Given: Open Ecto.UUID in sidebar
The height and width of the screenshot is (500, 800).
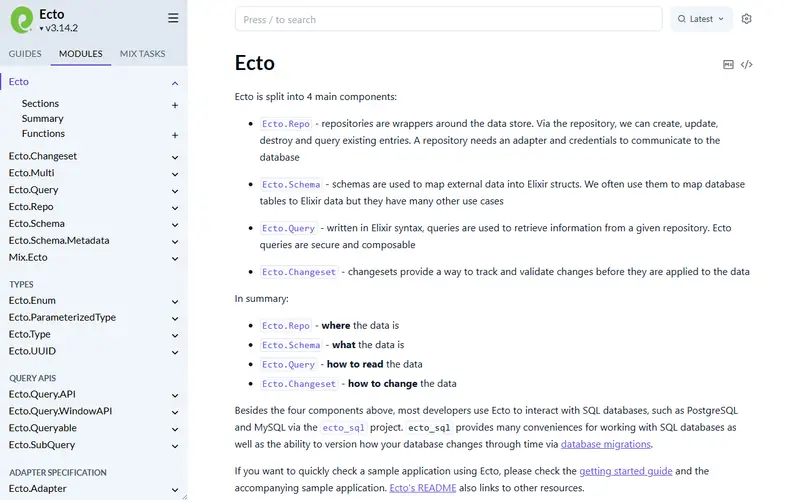Looking at the screenshot, I should (32, 351).
